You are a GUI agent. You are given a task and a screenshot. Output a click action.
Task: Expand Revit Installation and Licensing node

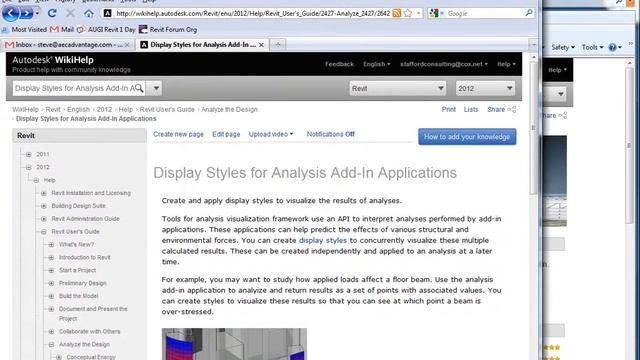(44, 193)
